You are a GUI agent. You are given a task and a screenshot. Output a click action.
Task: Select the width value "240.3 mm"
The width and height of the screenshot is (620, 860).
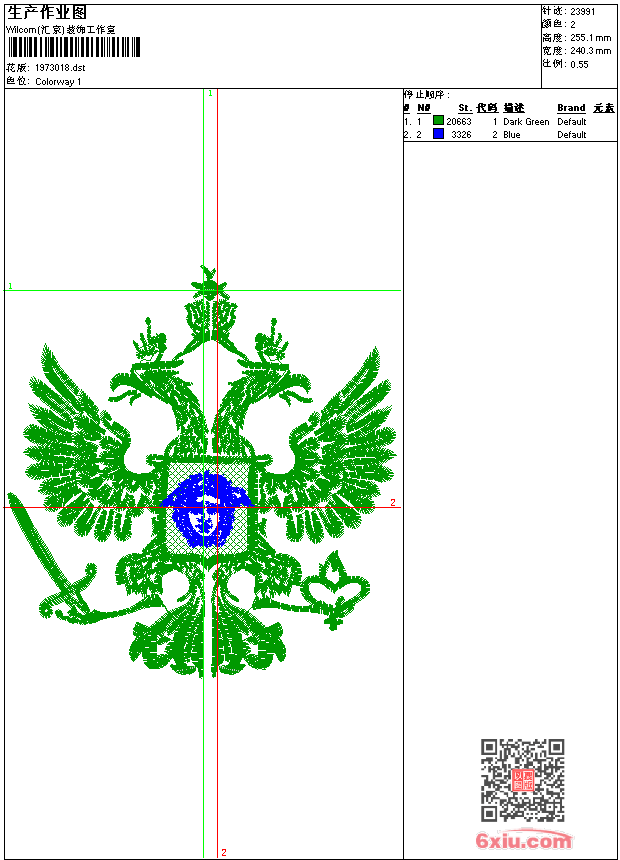click(x=590, y=51)
